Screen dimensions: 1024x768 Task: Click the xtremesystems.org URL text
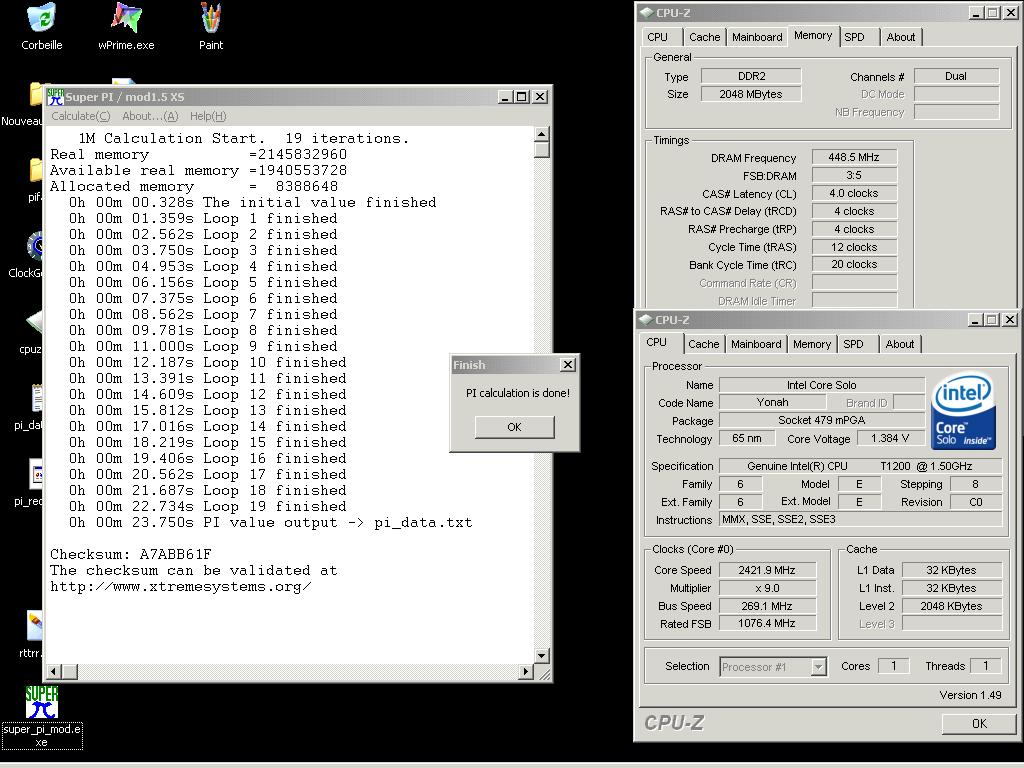[180, 586]
